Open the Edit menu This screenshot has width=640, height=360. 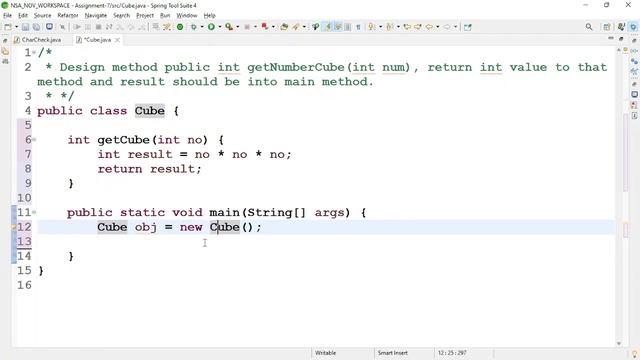pyautogui.click(x=23, y=16)
